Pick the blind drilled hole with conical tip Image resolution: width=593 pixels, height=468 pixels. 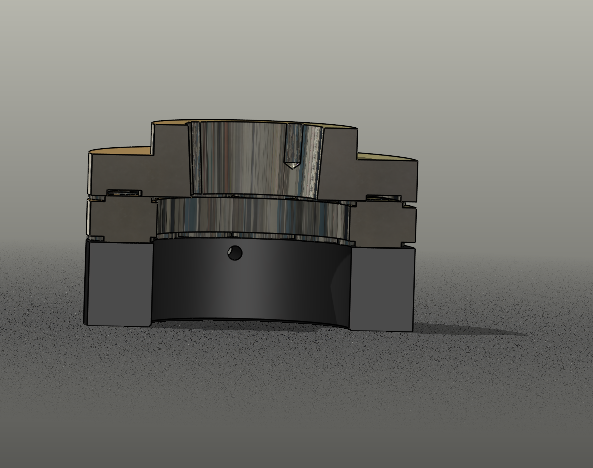(293, 146)
